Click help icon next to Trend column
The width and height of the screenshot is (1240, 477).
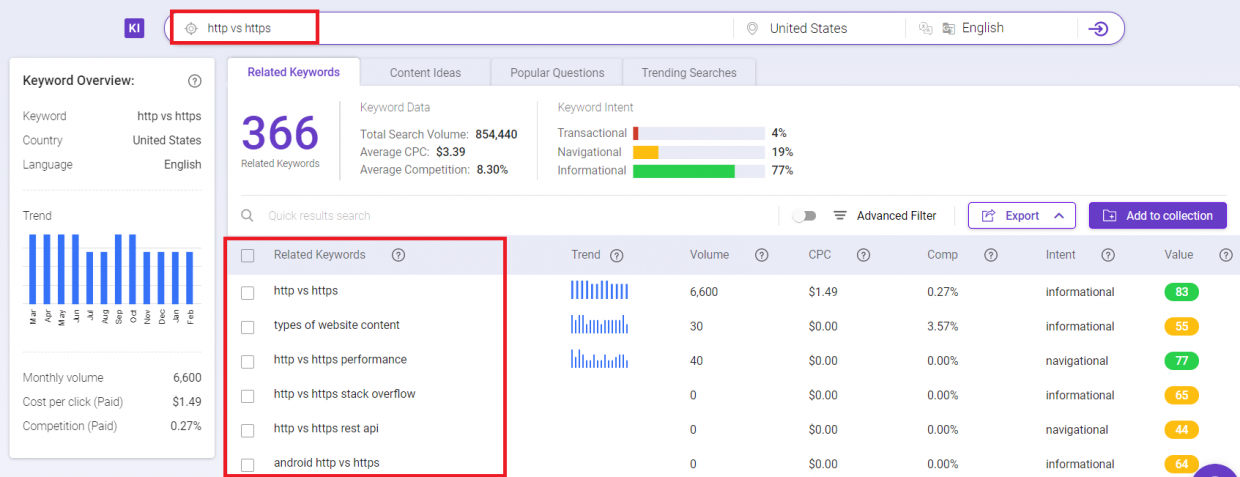click(616, 255)
